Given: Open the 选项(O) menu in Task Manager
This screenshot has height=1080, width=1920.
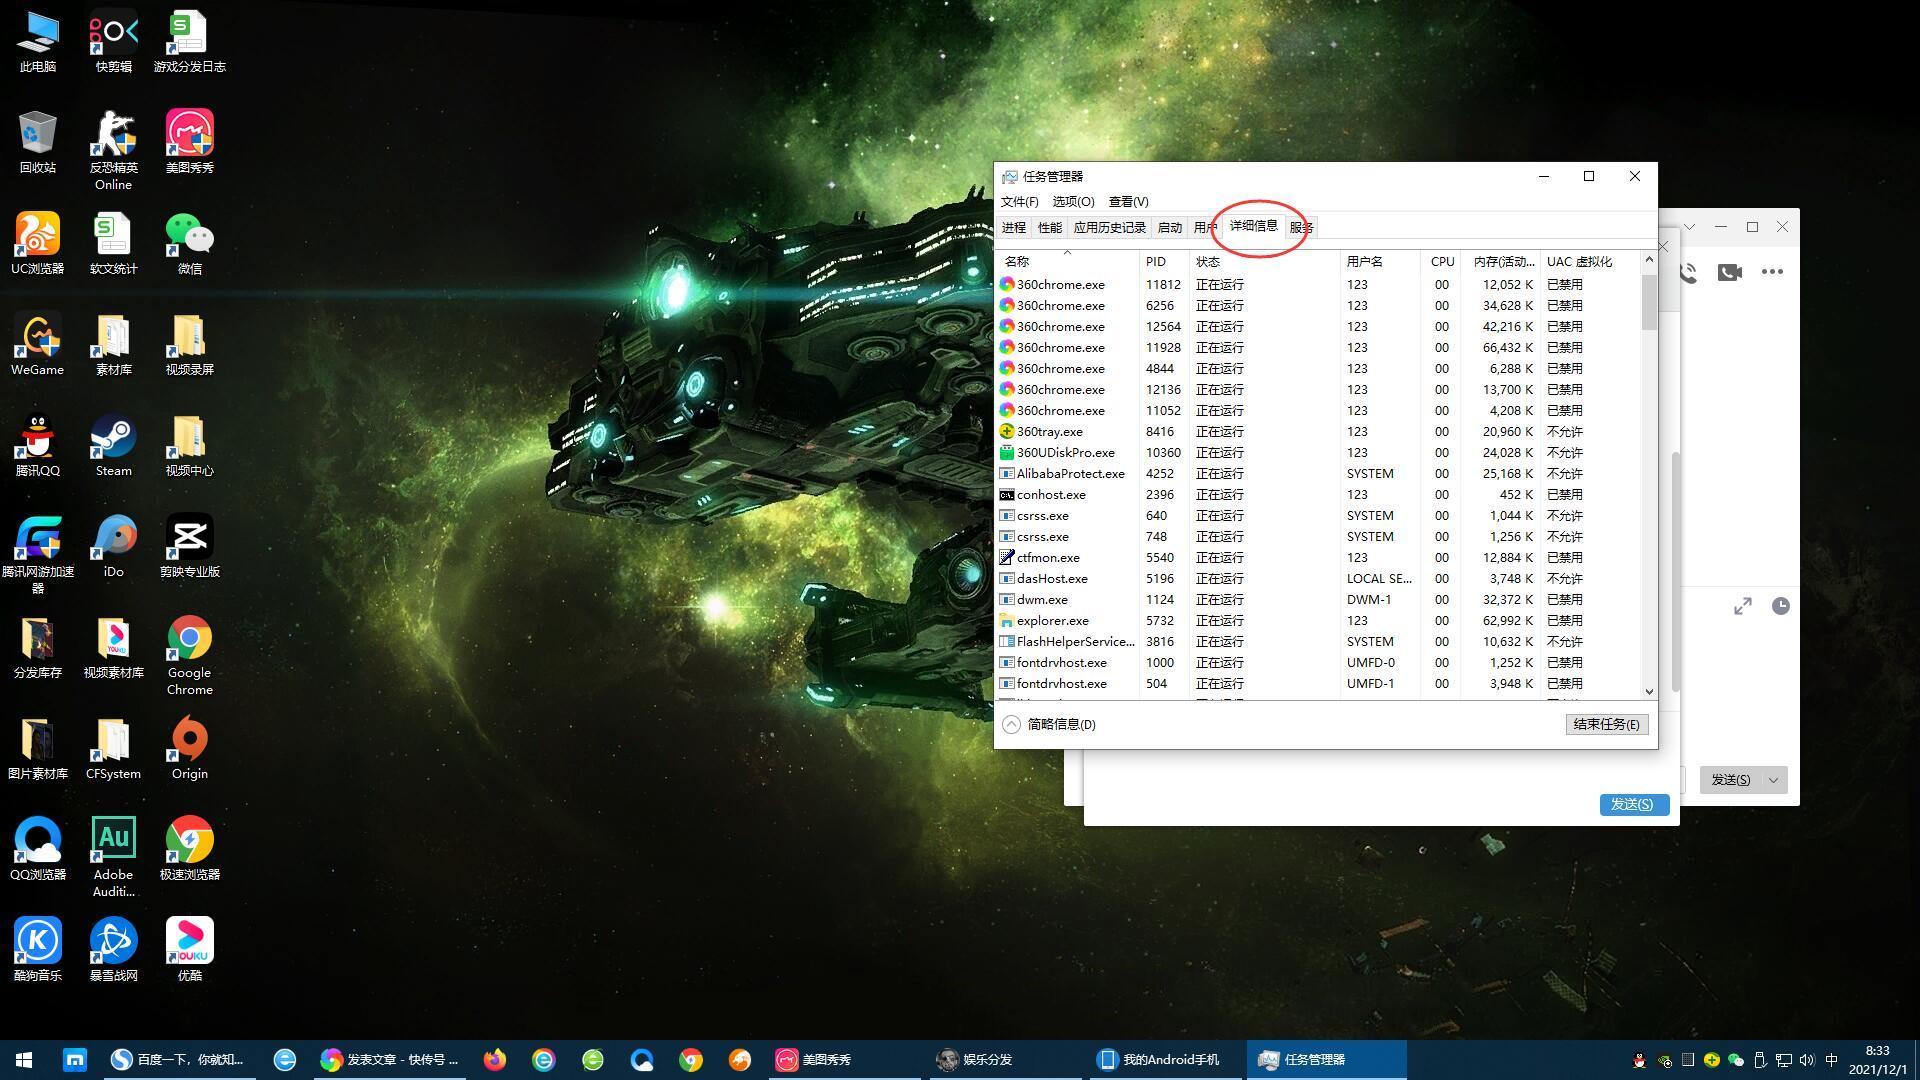Looking at the screenshot, I should 1073,202.
